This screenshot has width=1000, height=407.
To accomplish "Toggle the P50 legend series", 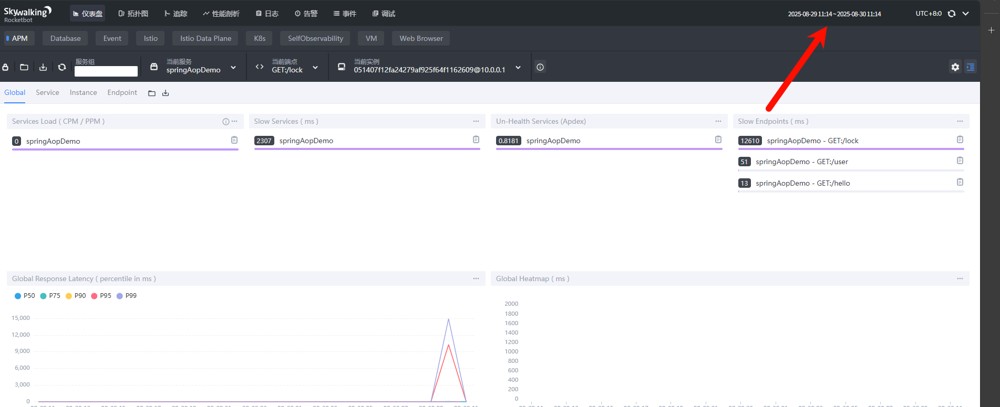I will coord(25,296).
